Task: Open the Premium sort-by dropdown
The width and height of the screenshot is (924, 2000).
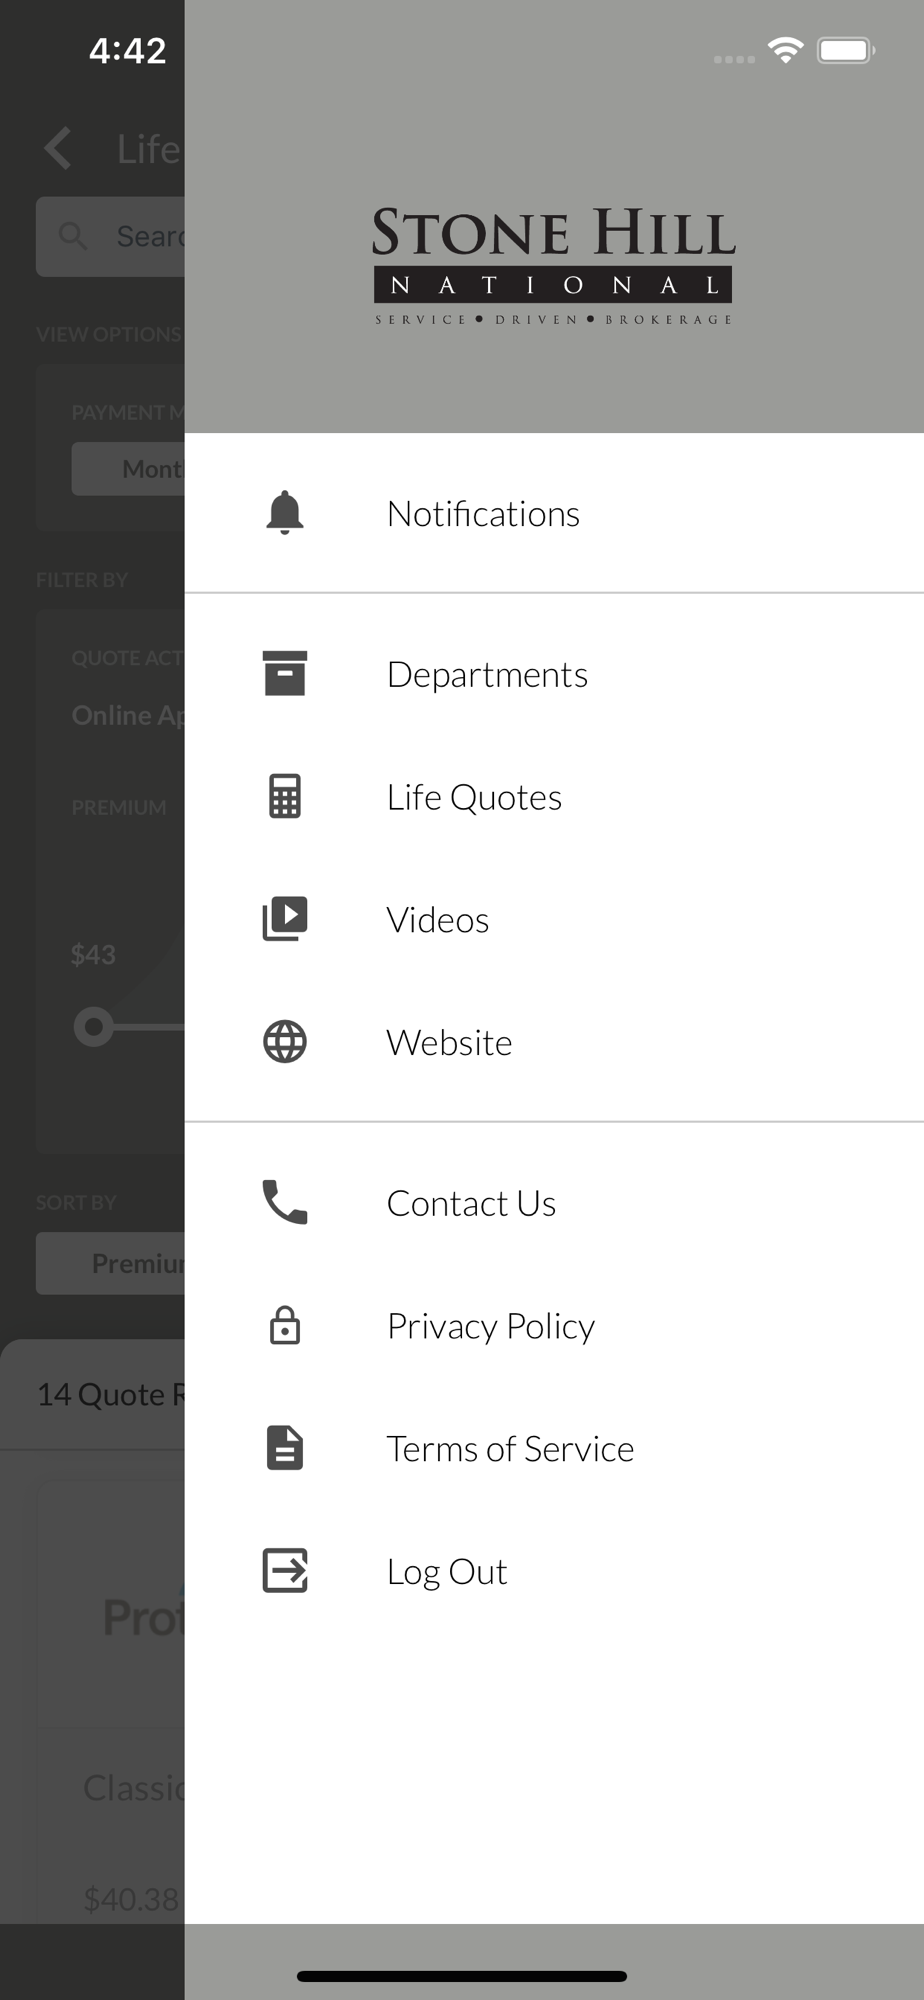Action: (x=110, y=1263)
